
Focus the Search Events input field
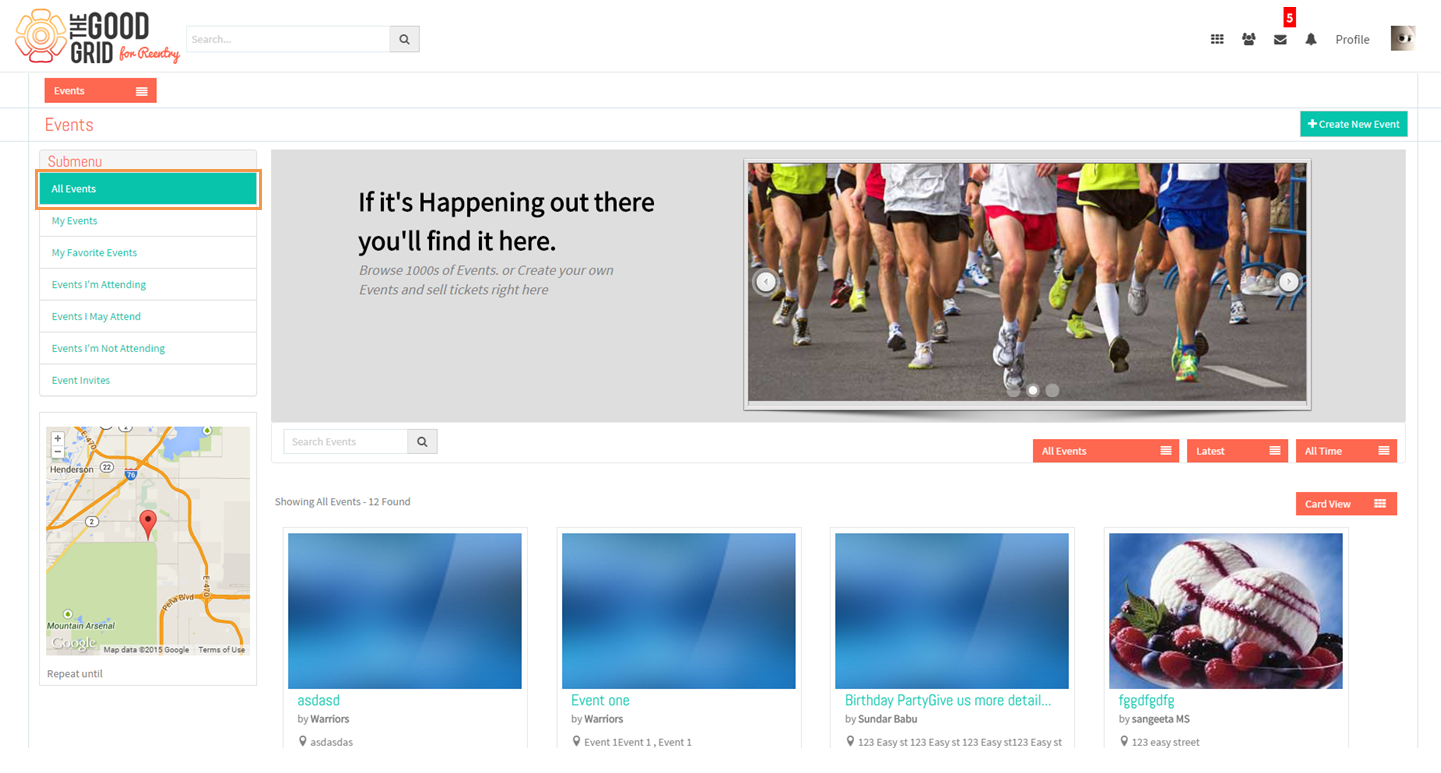[x=346, y=441]
